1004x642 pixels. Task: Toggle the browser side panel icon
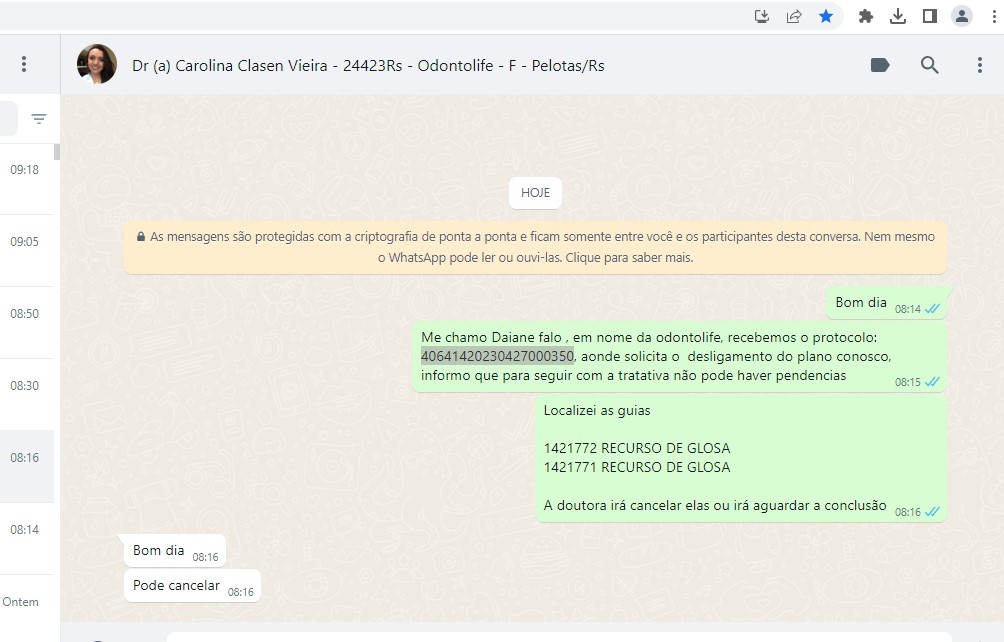pos(930,16)
